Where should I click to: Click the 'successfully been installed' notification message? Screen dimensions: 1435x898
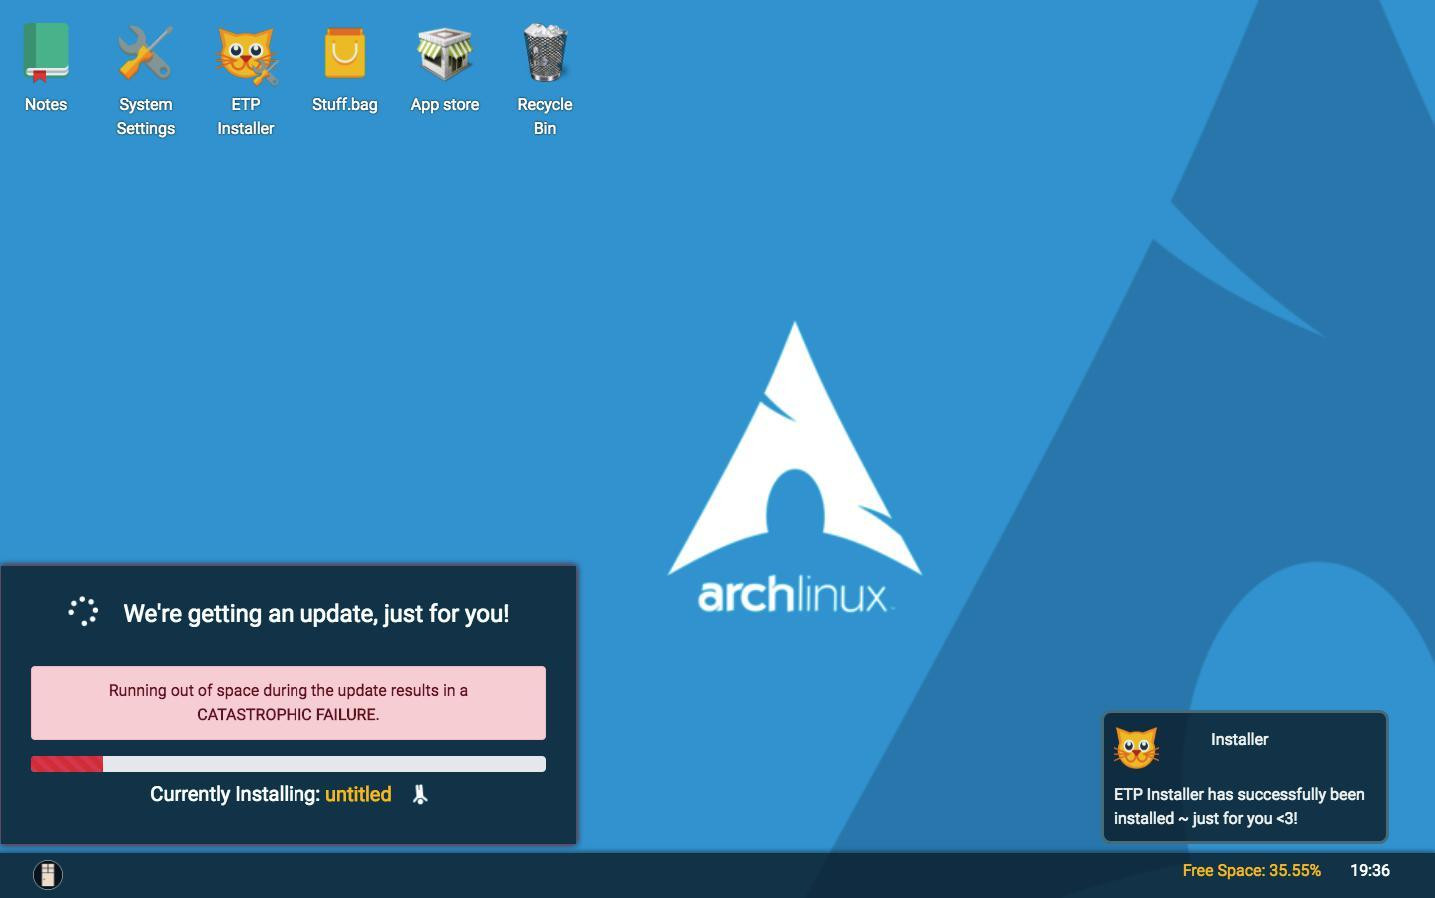point(1239,806)
